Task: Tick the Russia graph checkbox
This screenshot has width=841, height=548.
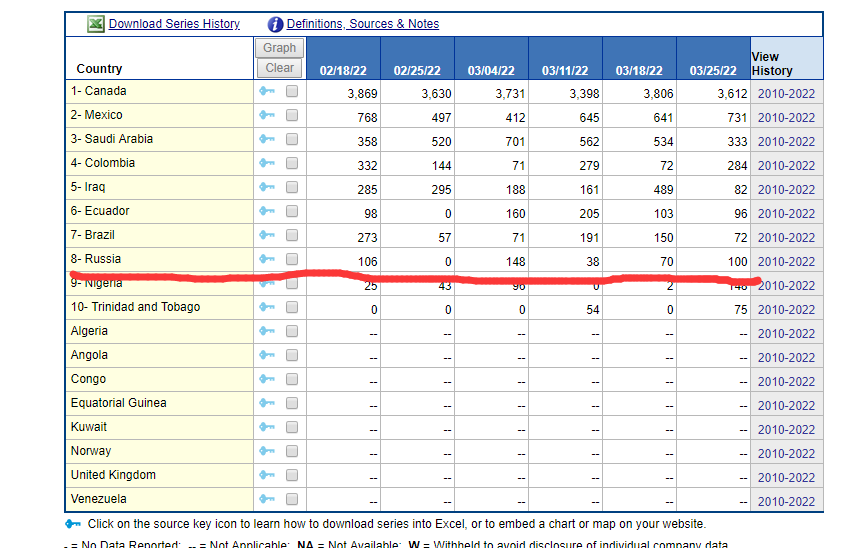Action: point(292,259)
